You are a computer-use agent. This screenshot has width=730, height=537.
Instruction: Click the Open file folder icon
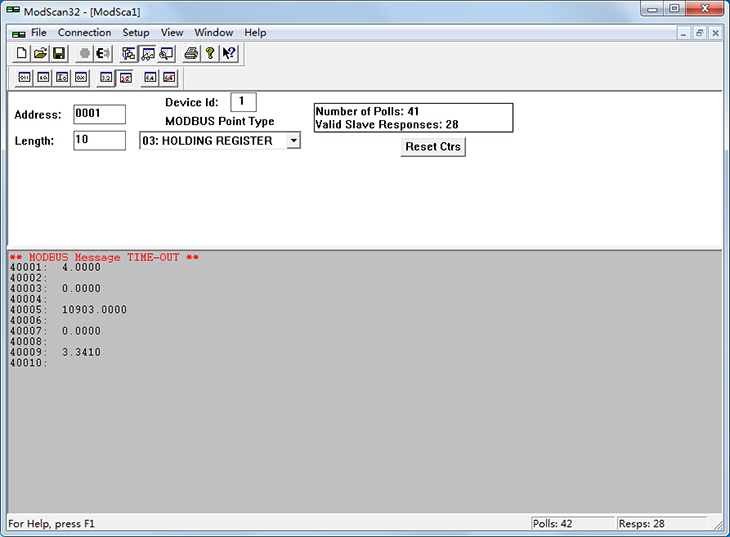pos(40,53)
